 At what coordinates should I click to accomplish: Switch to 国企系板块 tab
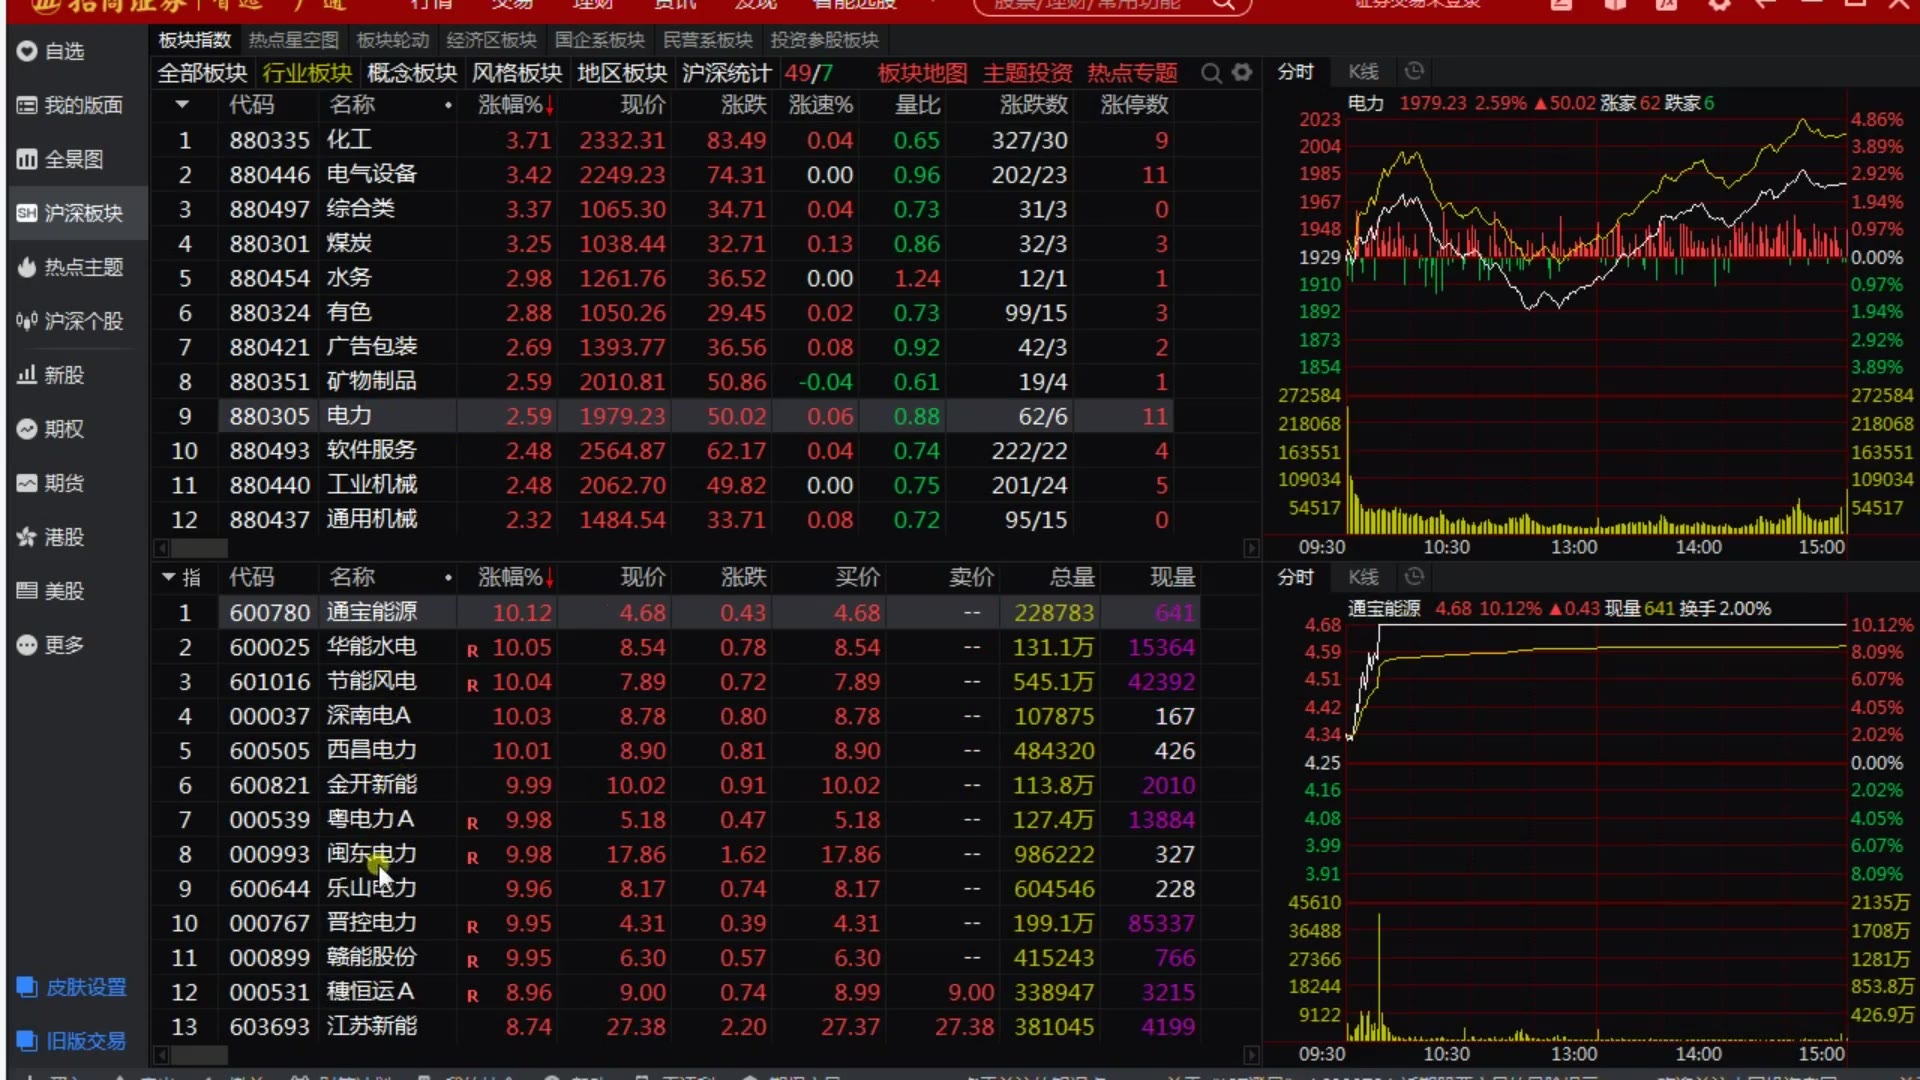(600, 40)
